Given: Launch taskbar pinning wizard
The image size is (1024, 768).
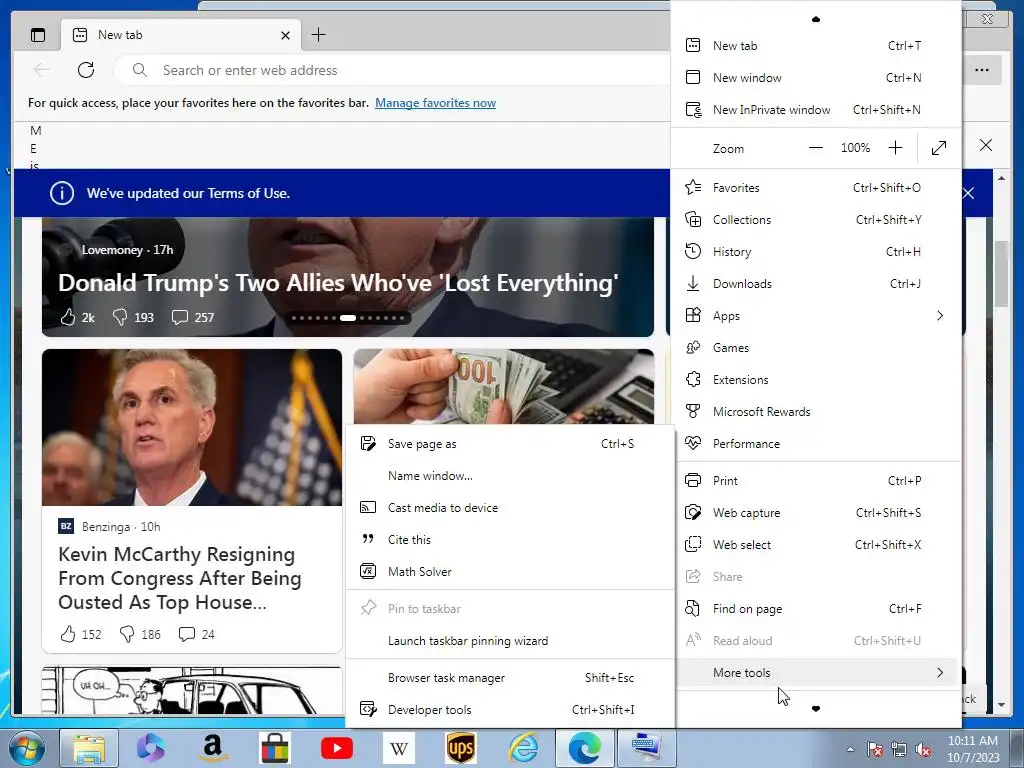Looking at the screenshot, I should tap(509, 641).
